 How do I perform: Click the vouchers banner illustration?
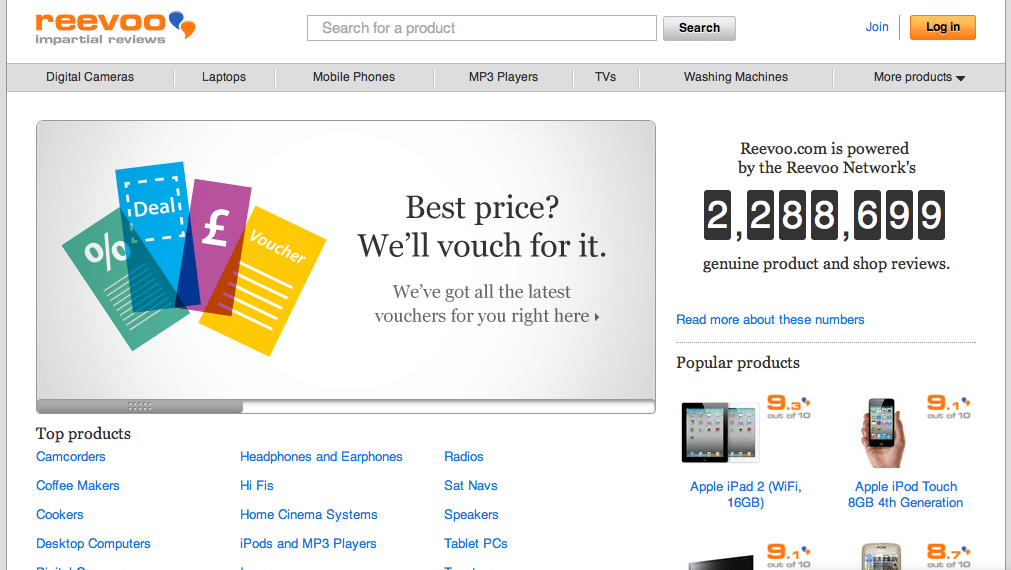pyautogui.click(x=194, y=258)
